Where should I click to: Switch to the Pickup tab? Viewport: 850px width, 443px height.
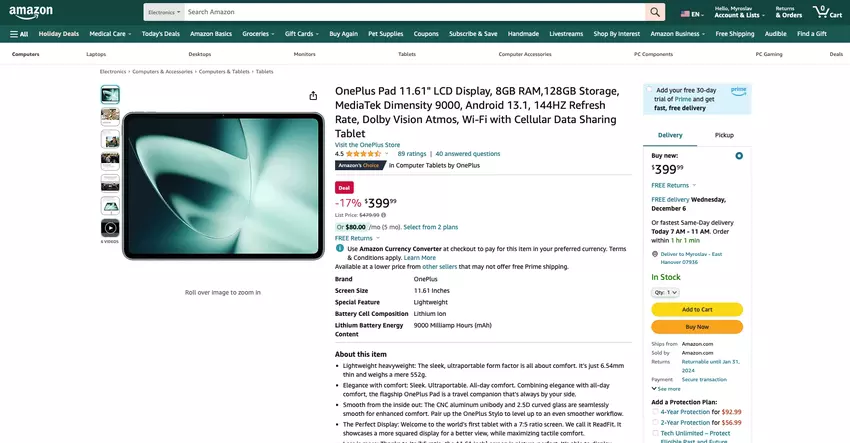tap(724, 135)
